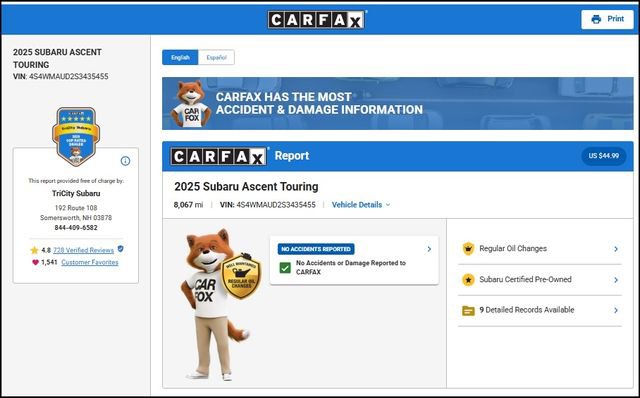Open the No Accidents Reported chevron
The height and width of the screenshot is (398, 640).
429,249
